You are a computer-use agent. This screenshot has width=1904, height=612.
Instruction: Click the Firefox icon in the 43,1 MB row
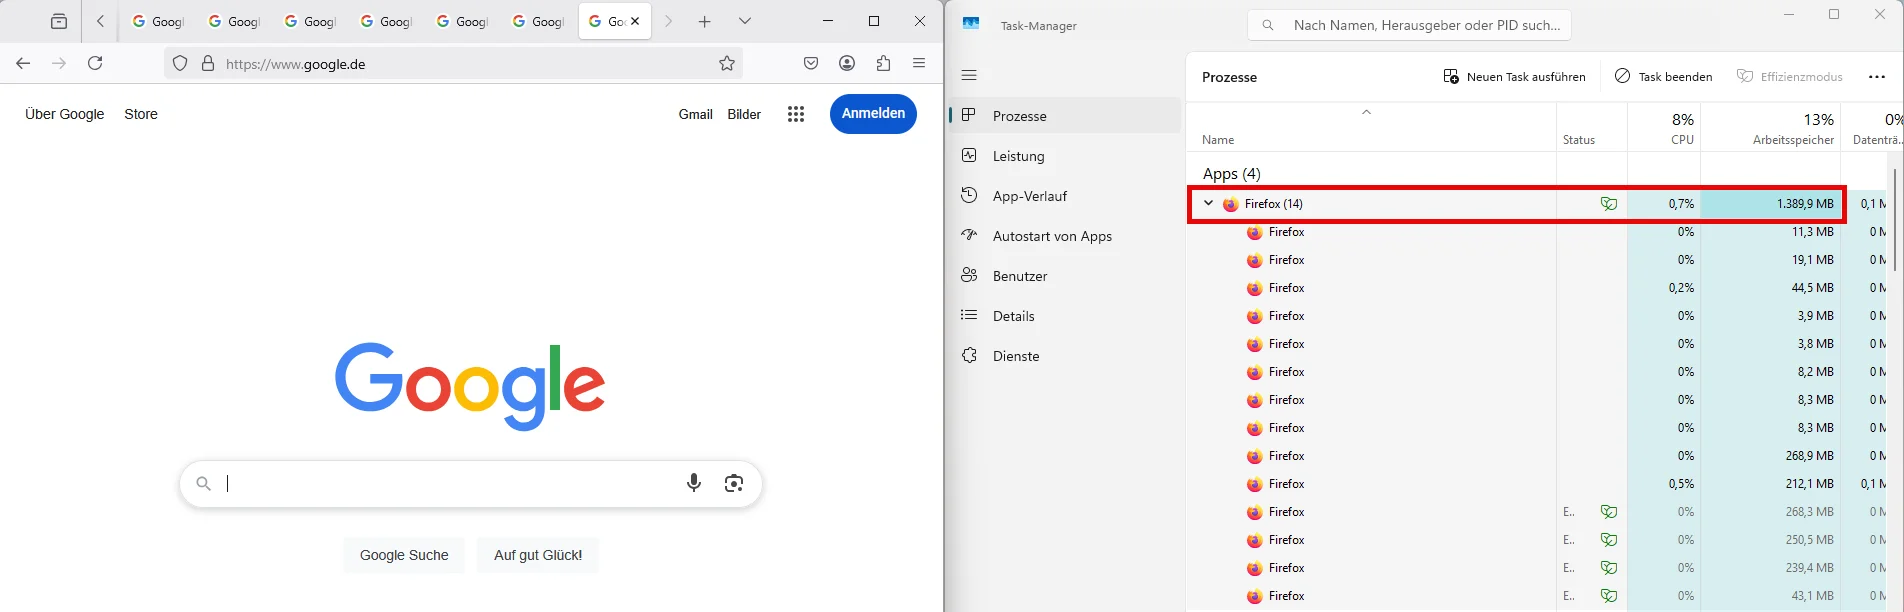click(x=1254, y=596)
